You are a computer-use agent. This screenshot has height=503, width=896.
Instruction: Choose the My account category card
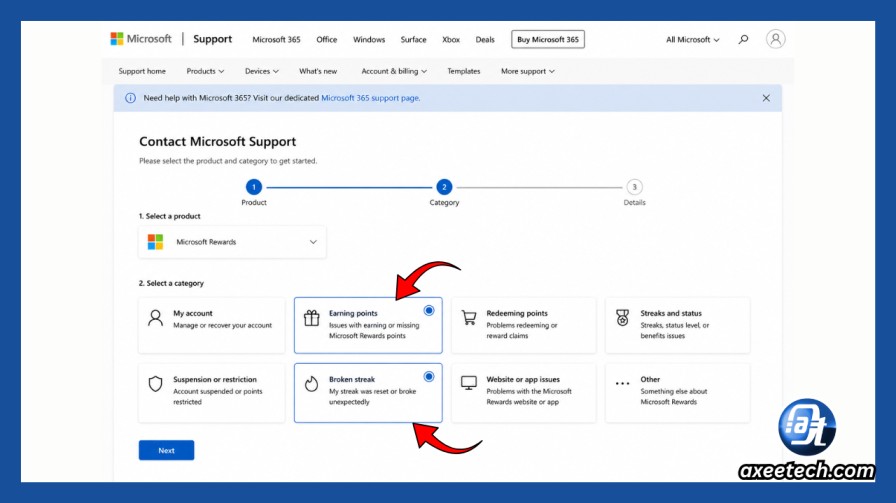[211, 325]
